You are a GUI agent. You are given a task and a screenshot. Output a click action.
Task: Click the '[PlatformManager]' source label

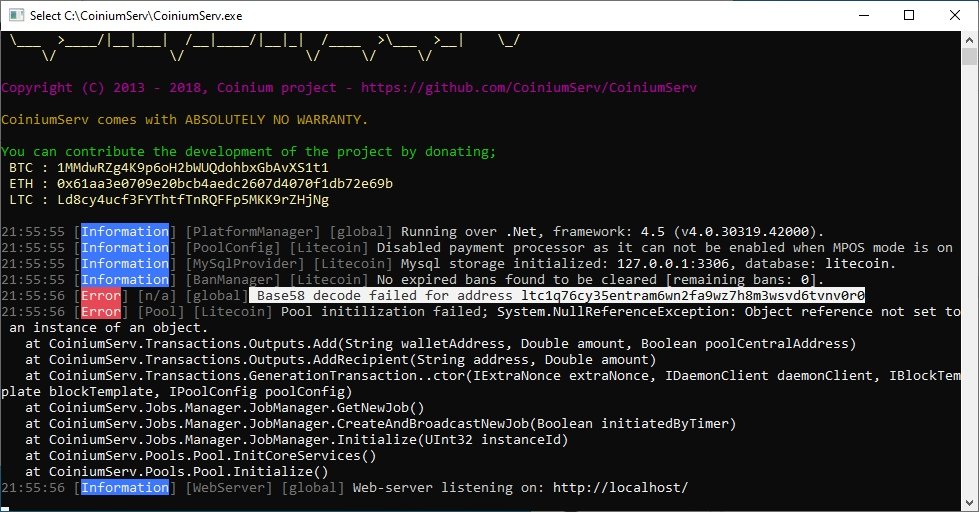coord(253,232)
